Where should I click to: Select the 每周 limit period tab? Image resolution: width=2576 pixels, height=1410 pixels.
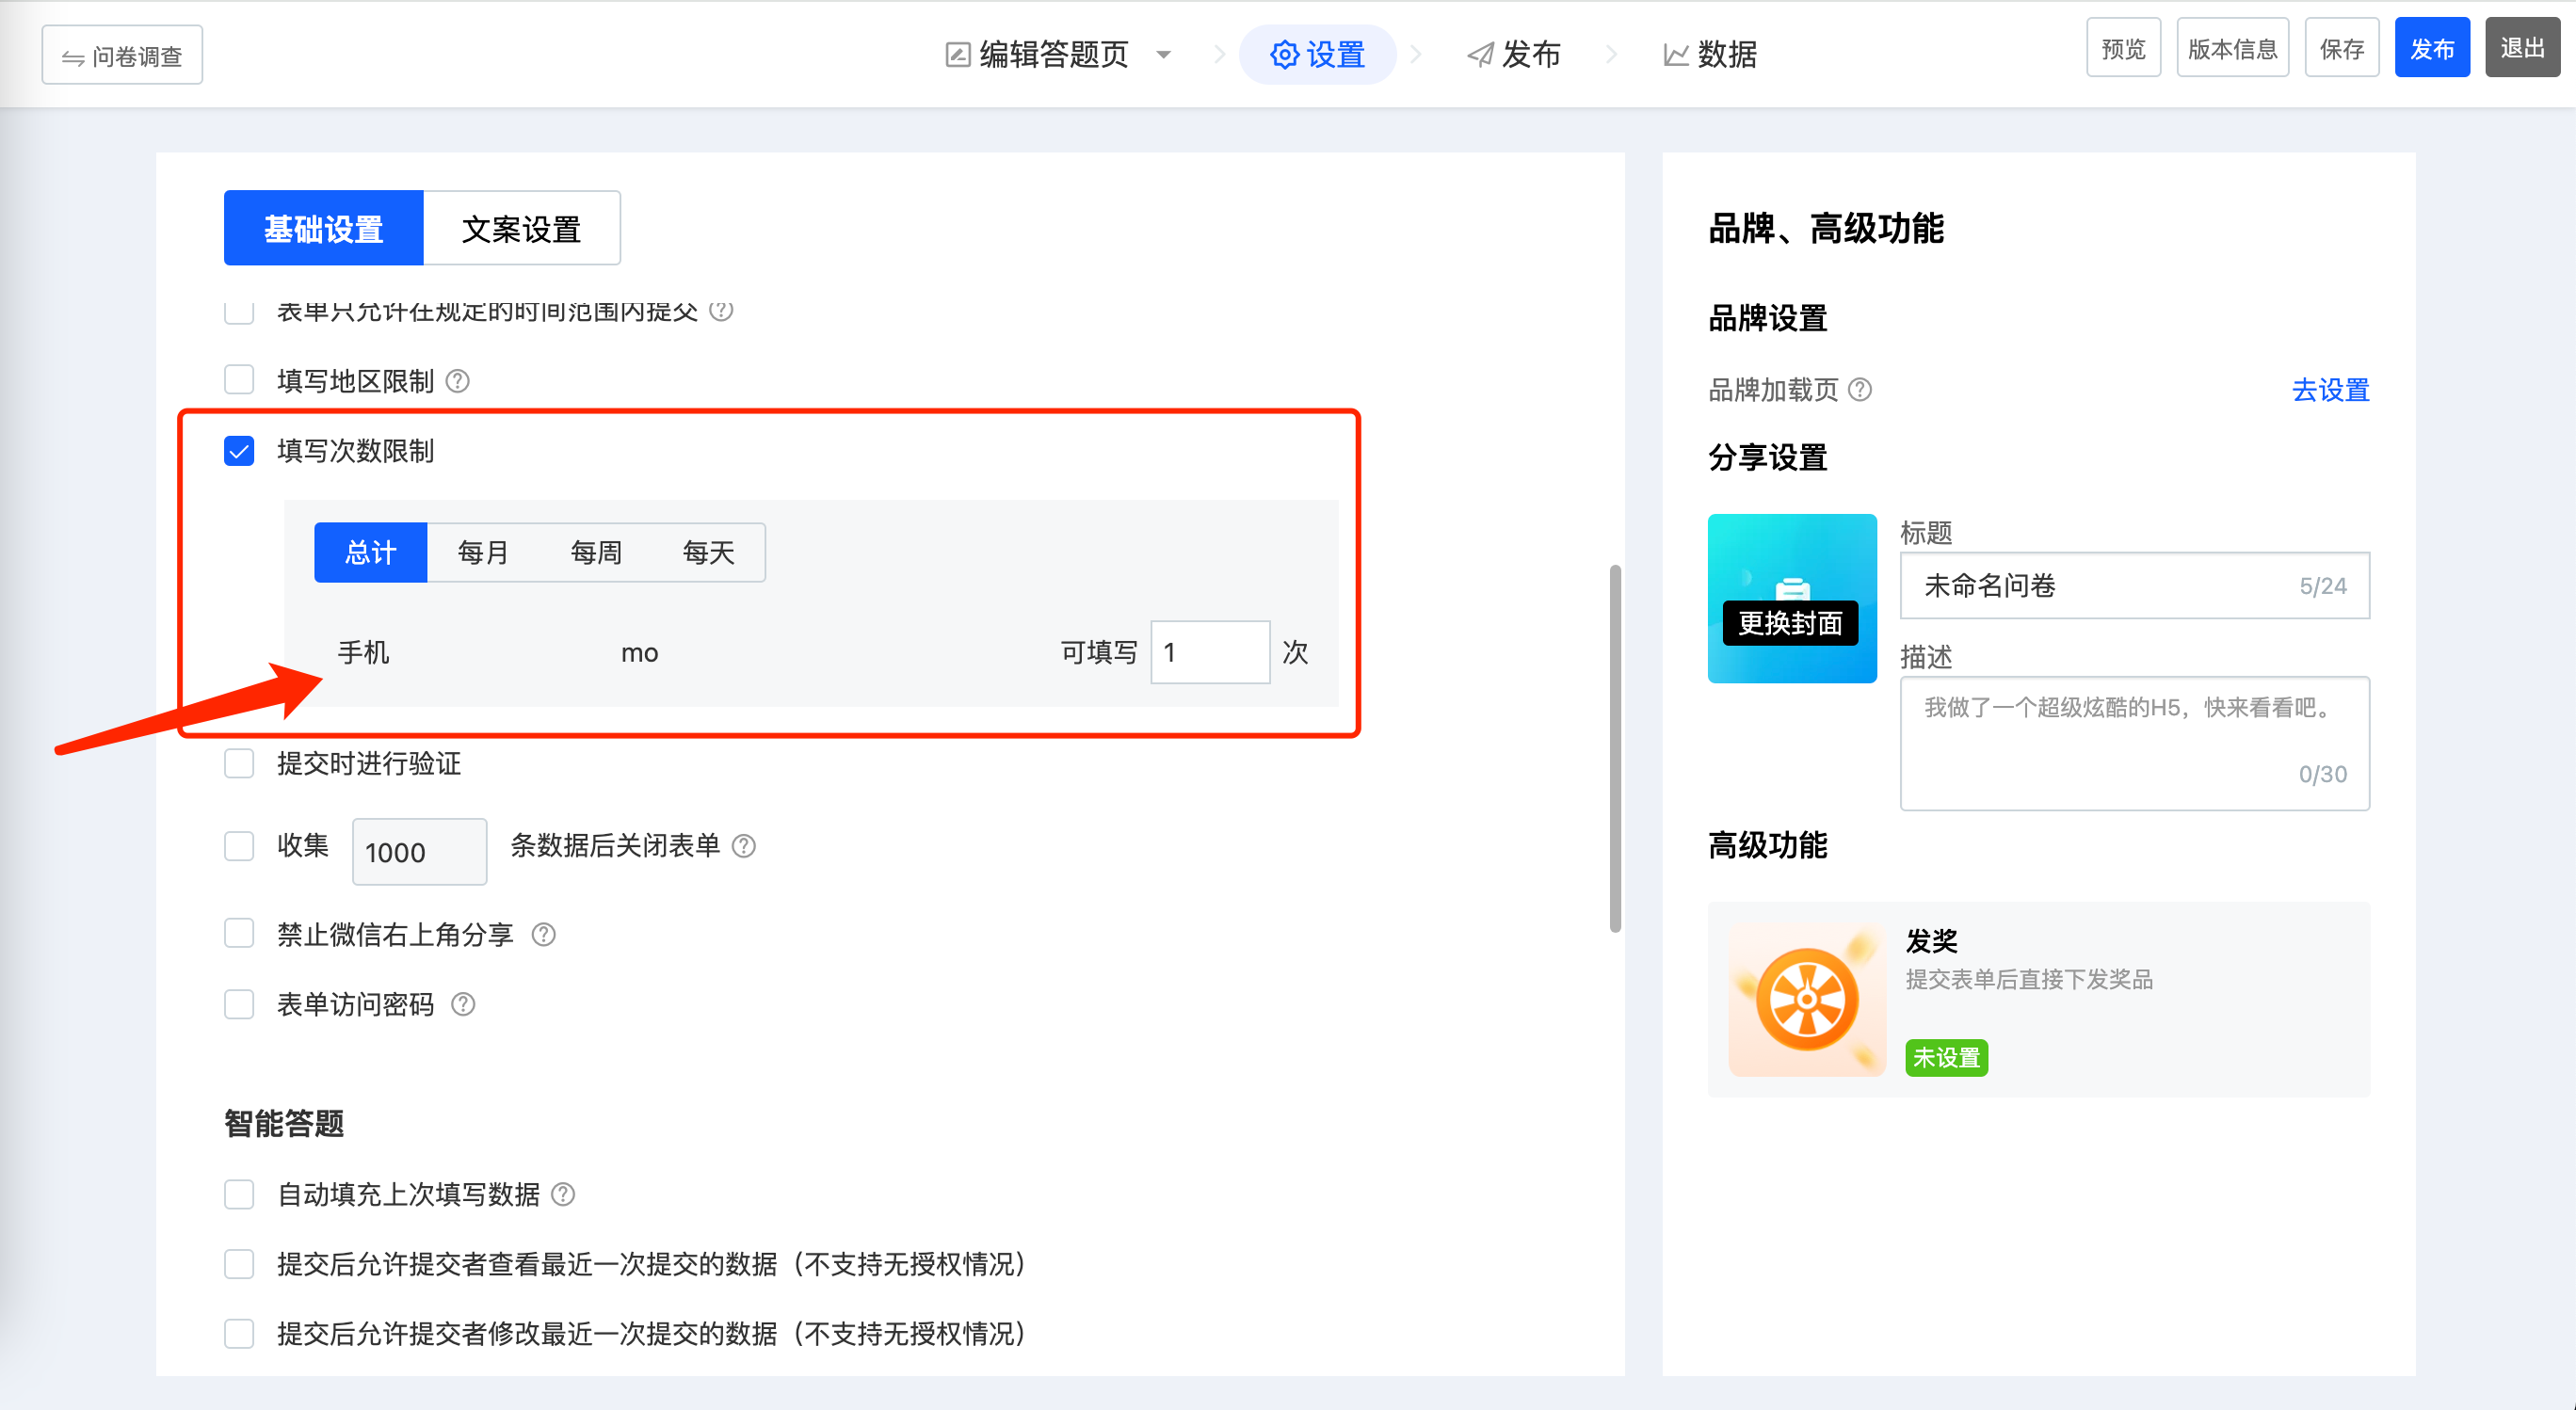596,552
